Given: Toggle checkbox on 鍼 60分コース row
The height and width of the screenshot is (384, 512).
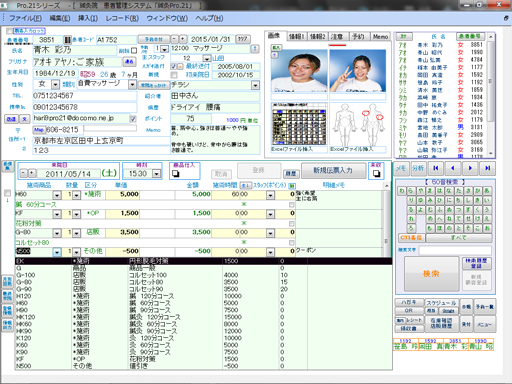Looking at the screenshot, I should click(x=292, y=204).
